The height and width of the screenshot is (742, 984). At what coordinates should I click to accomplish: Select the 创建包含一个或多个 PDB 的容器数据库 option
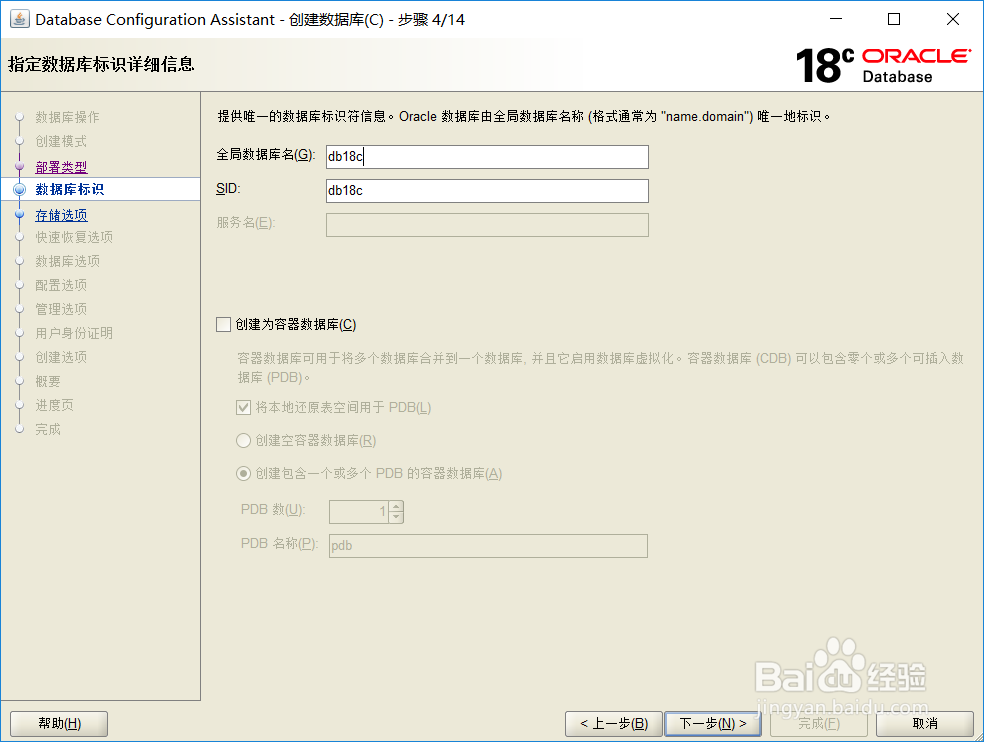pos(243,474)
